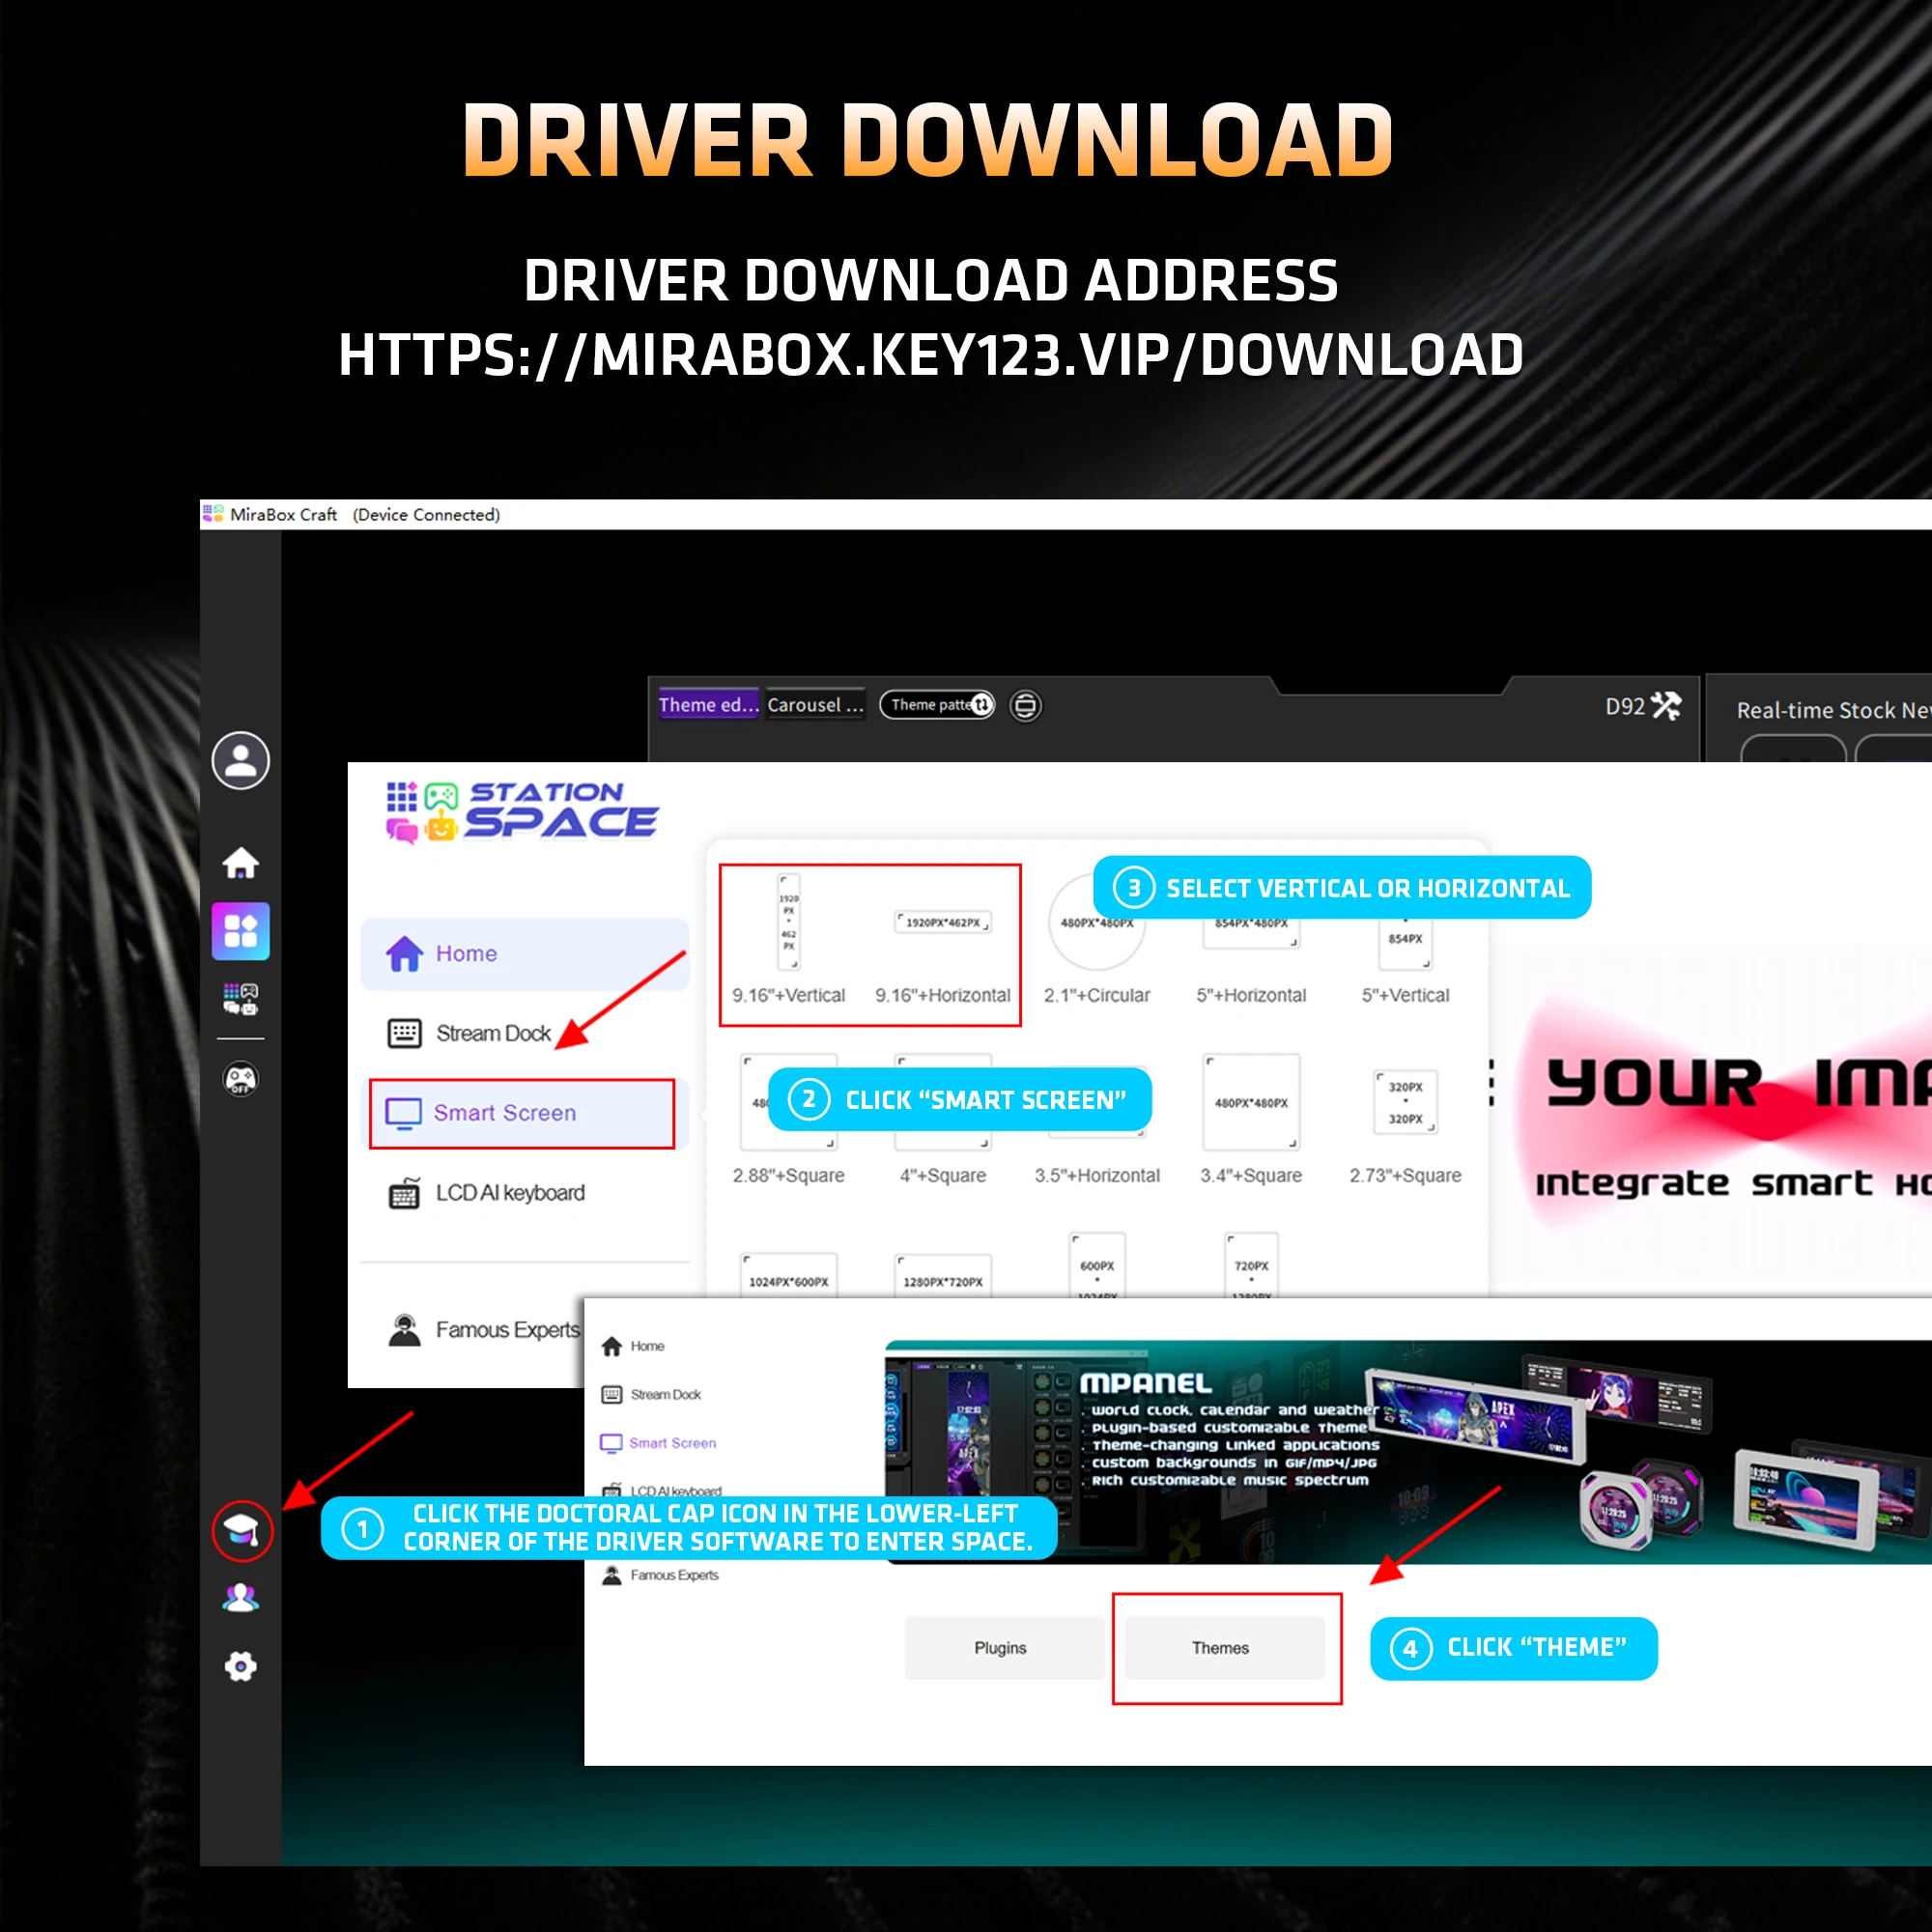Viewport: 1932px width, 1932px height.
Task: Click the monitor icon beside the large Smart Screen label
Action: point(403,1113)
